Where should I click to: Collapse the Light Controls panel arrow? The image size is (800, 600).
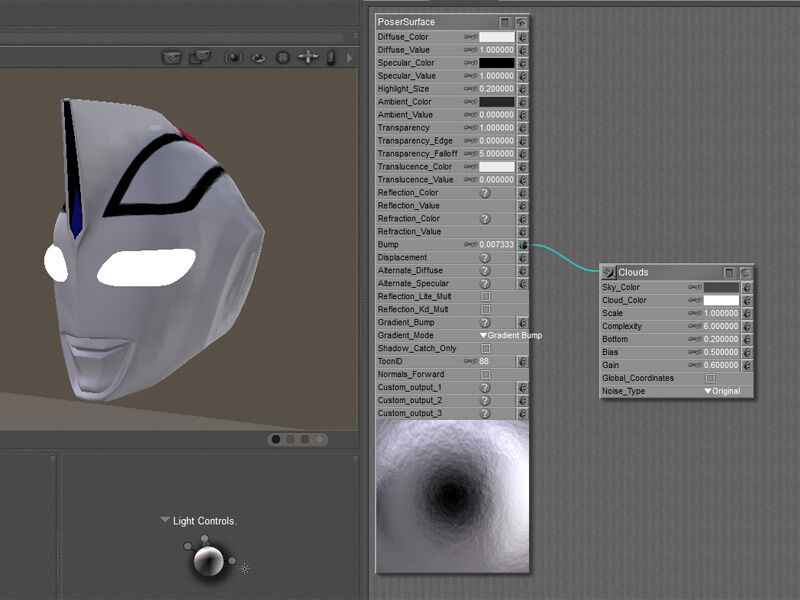(165, 521)
